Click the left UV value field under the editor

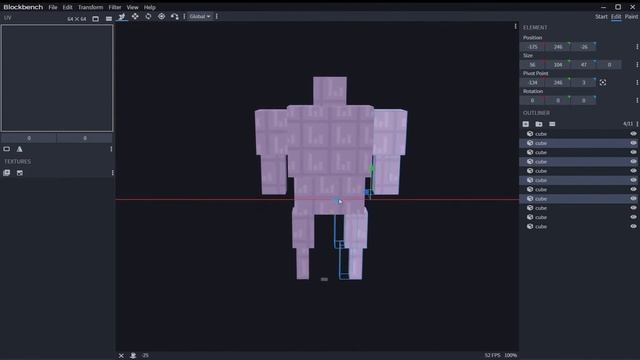pos(29,138)
